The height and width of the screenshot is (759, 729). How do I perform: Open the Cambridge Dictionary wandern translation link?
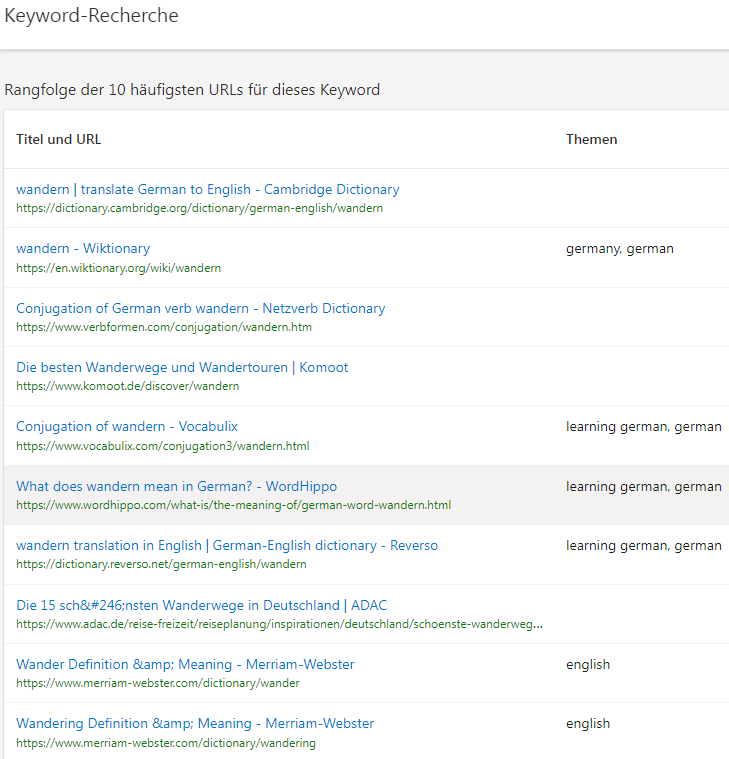click(207, 189)
